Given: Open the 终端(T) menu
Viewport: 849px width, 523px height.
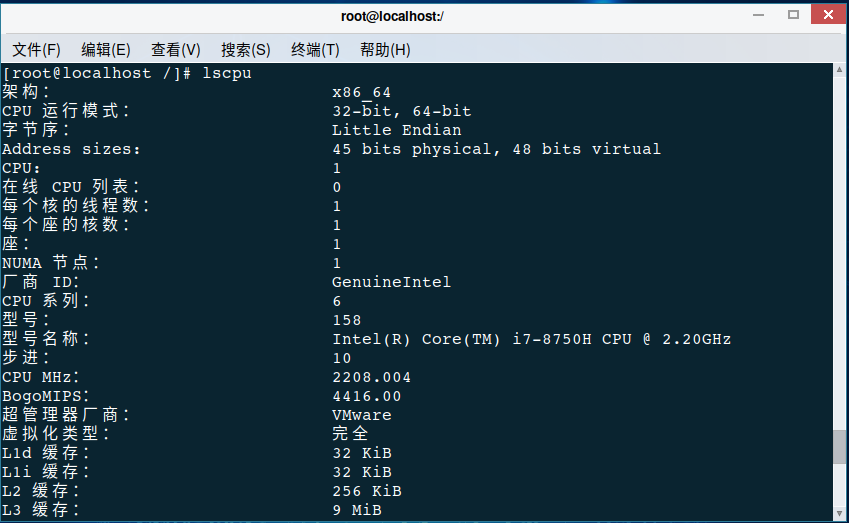Looking at the screenshot, I should [x=315, y=50].
